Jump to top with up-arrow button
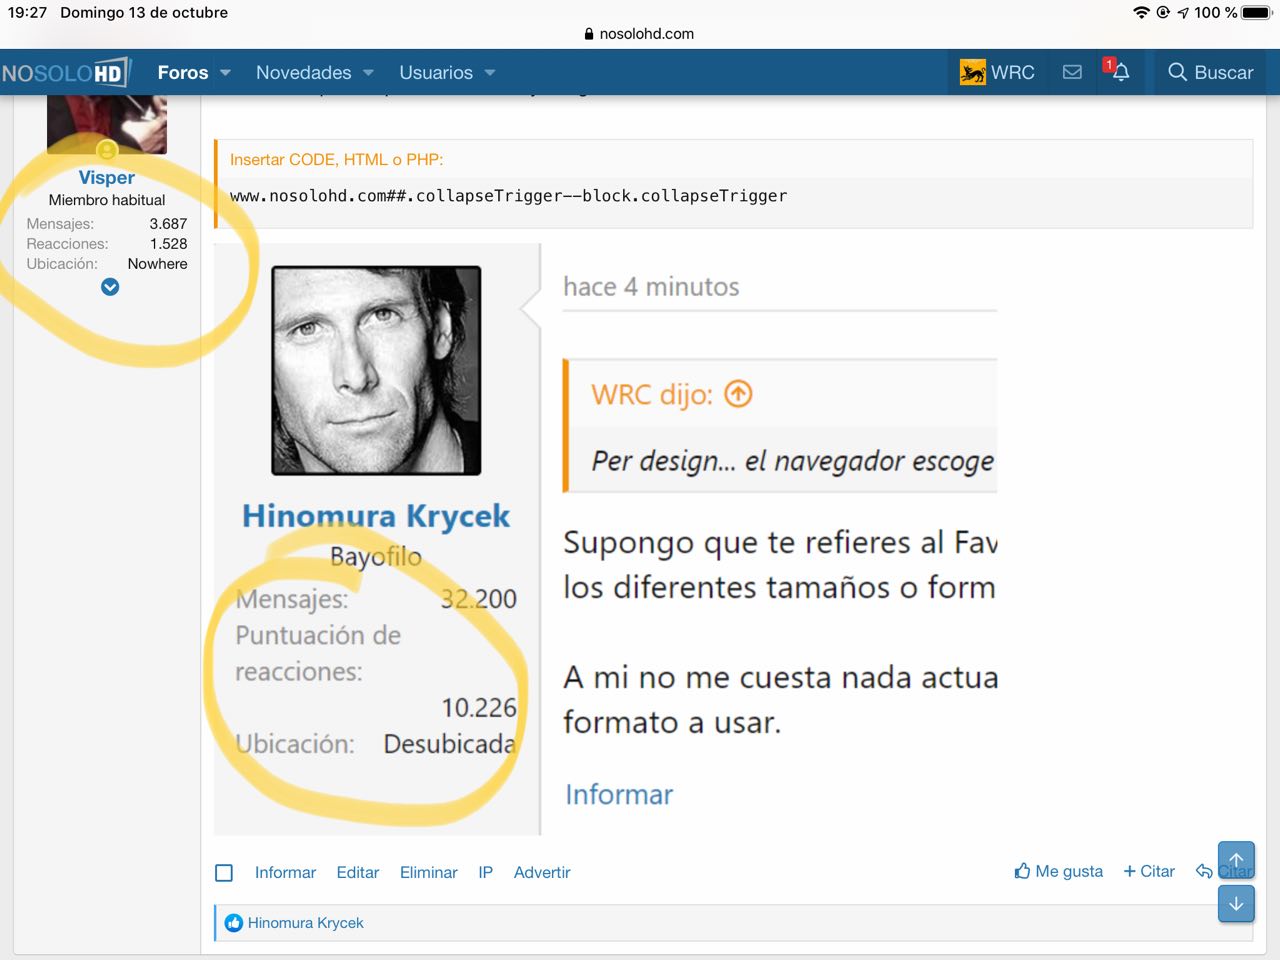Image resolution: width=1280 pixels, height=960 pixels. tap(1236, 860)
